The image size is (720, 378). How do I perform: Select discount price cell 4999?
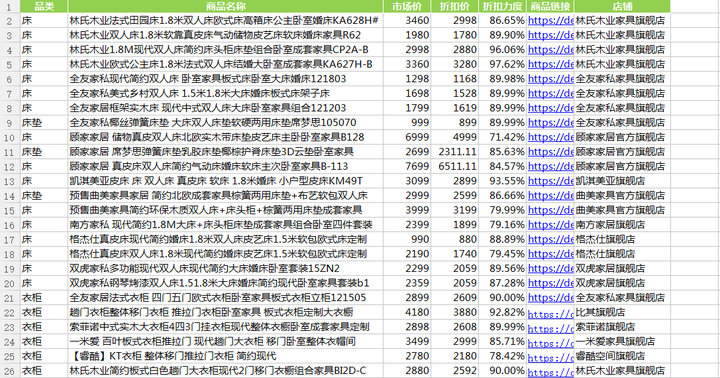click(x=455, y=137)
